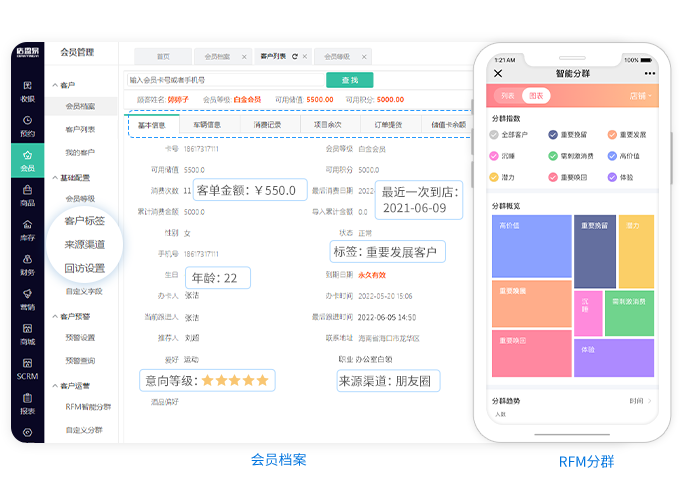Toggle the 沉睡 group checkbox

click(x=494, y=156)
